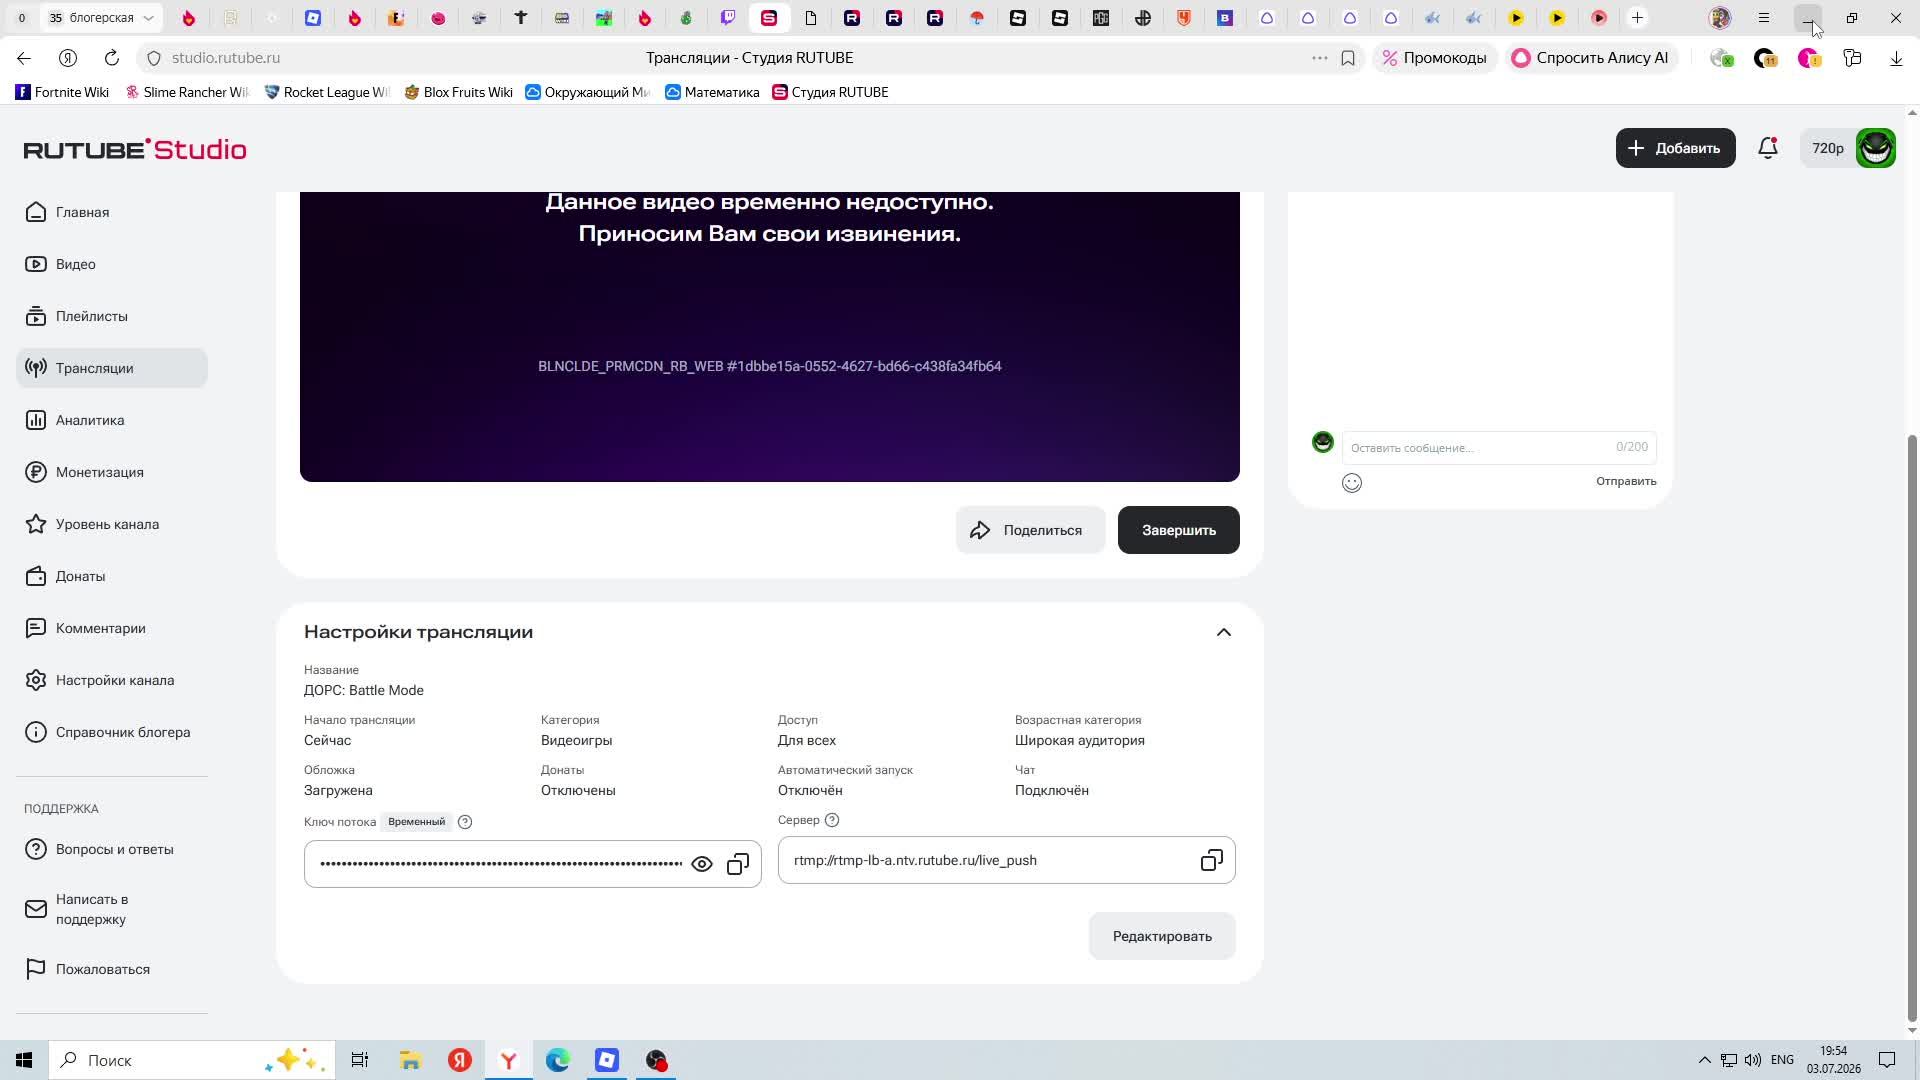Copy the stream key to clipboard

pyautogui.click(x=738, y=864)
